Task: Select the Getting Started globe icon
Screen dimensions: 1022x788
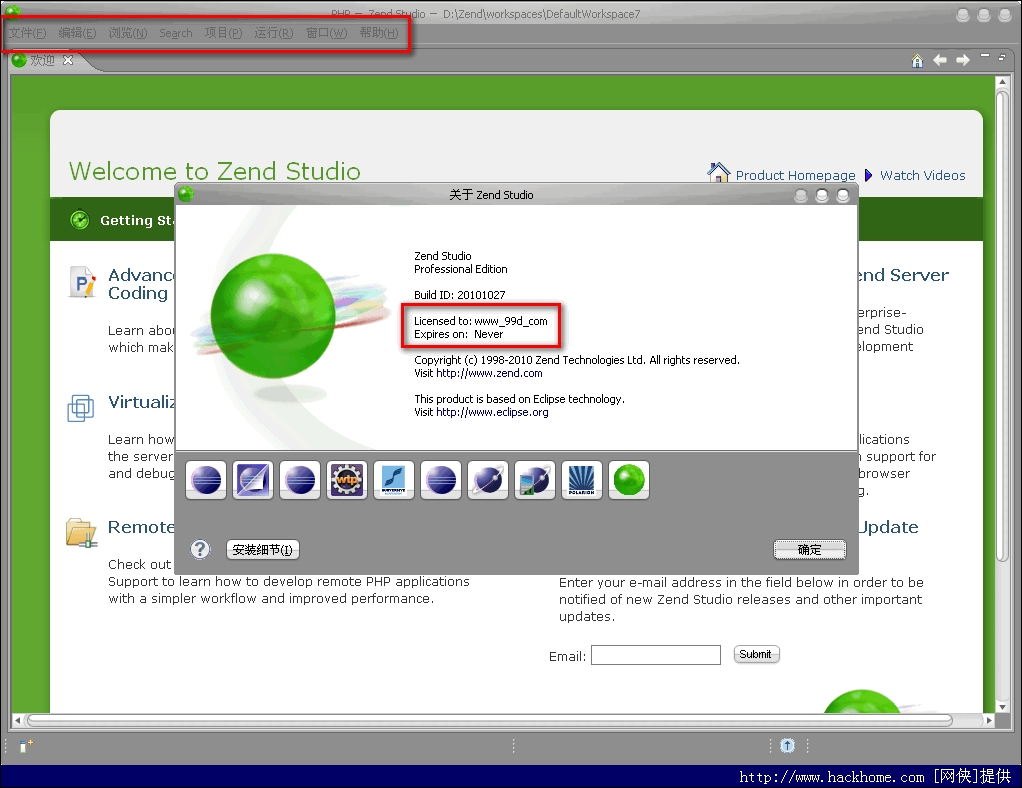Action: 79,219
